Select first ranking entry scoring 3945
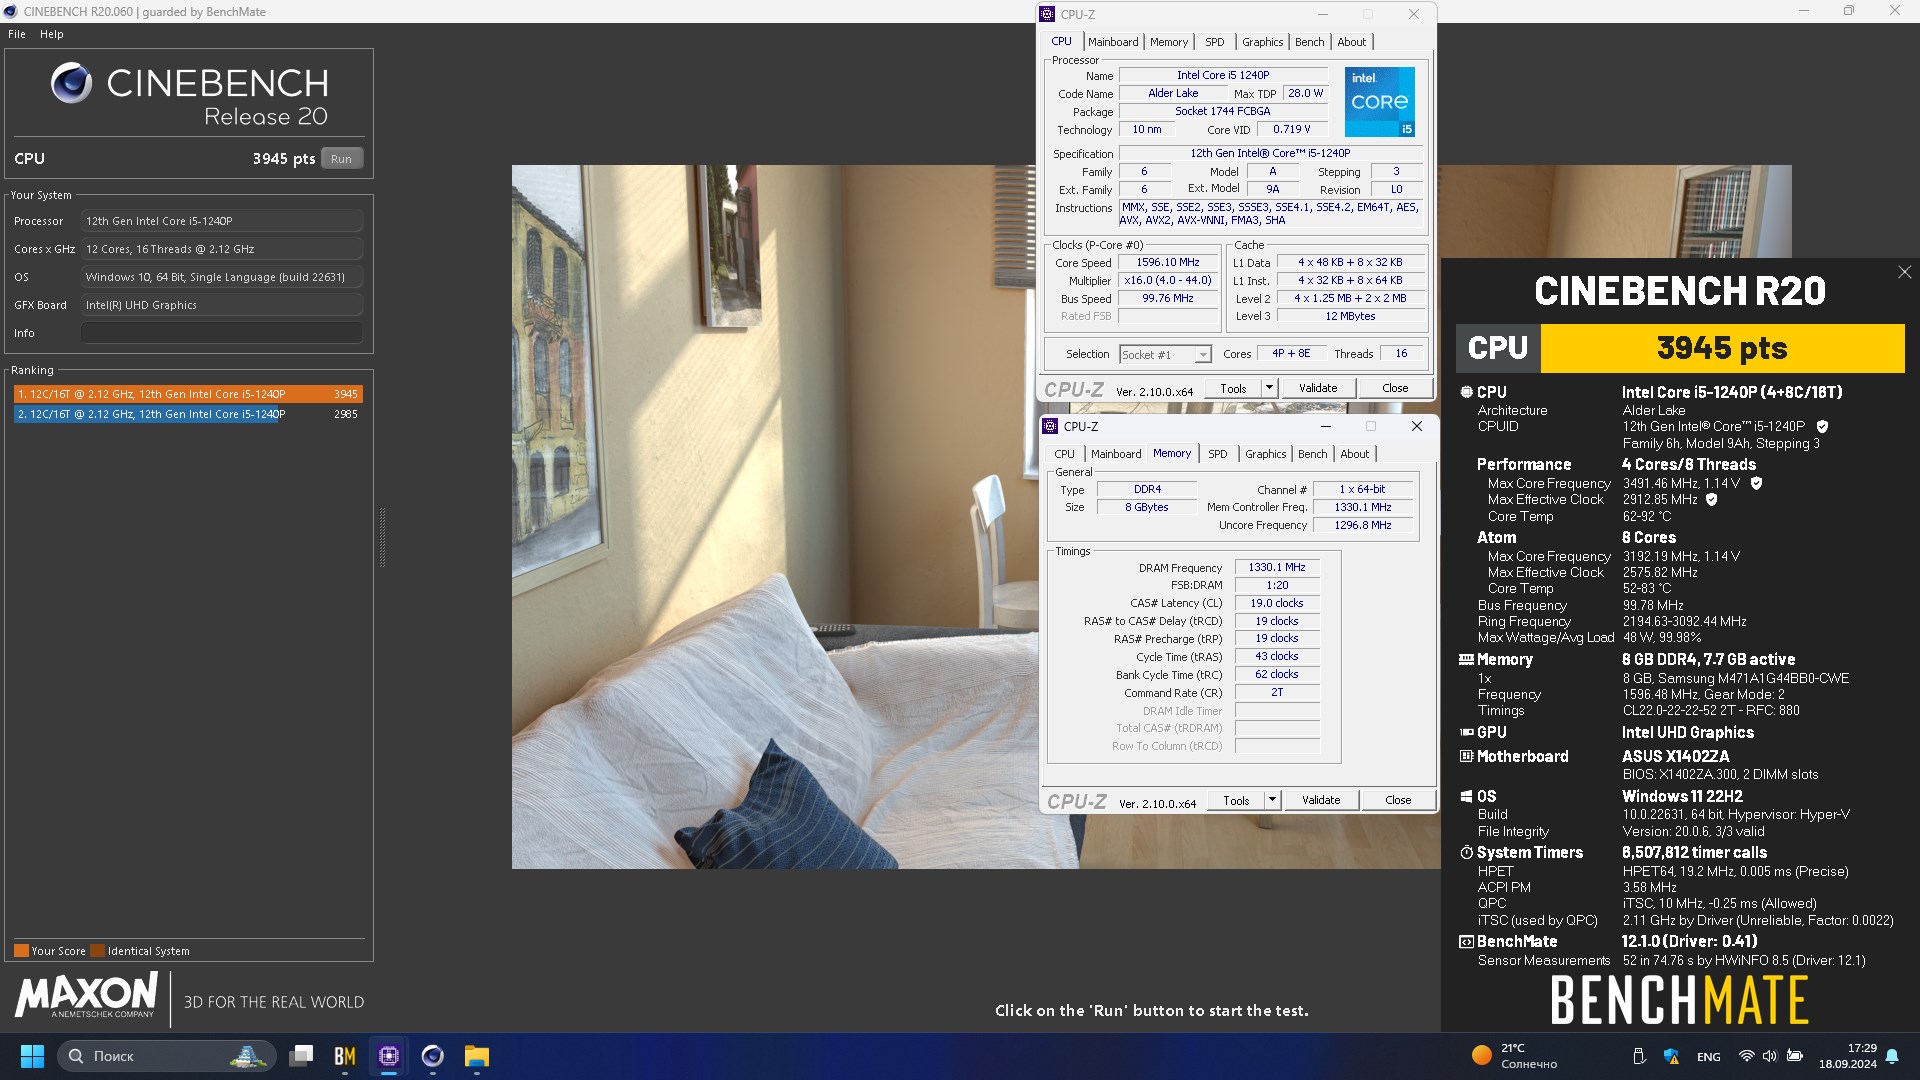 coord(188,394)
